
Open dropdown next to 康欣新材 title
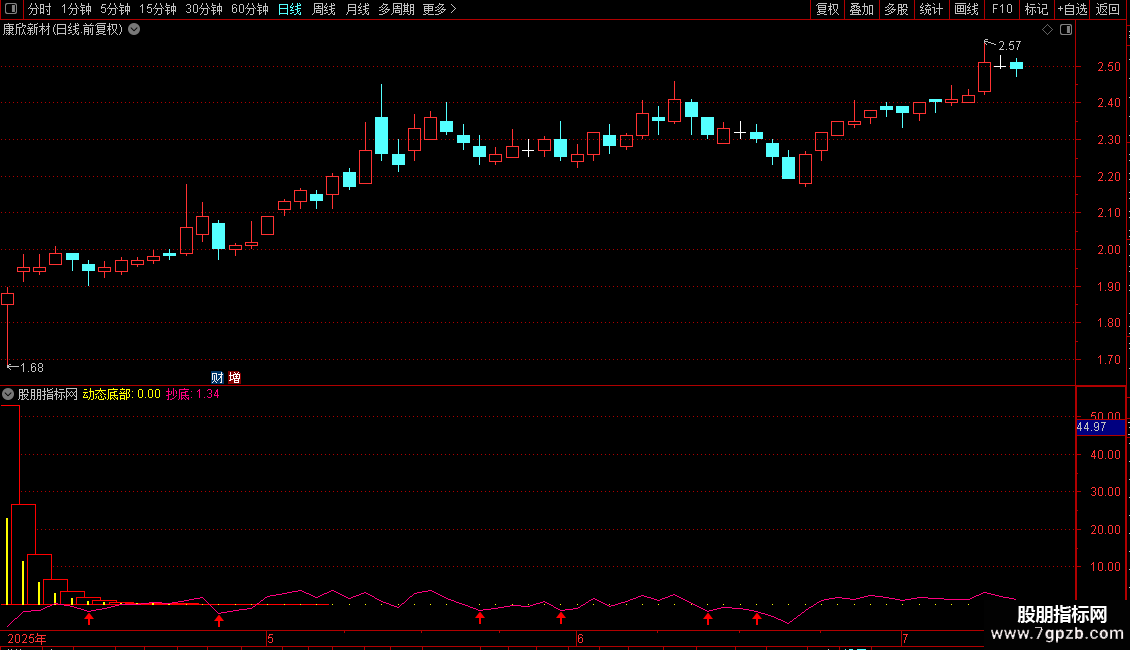pyautogui.click(x=134, y=30)
